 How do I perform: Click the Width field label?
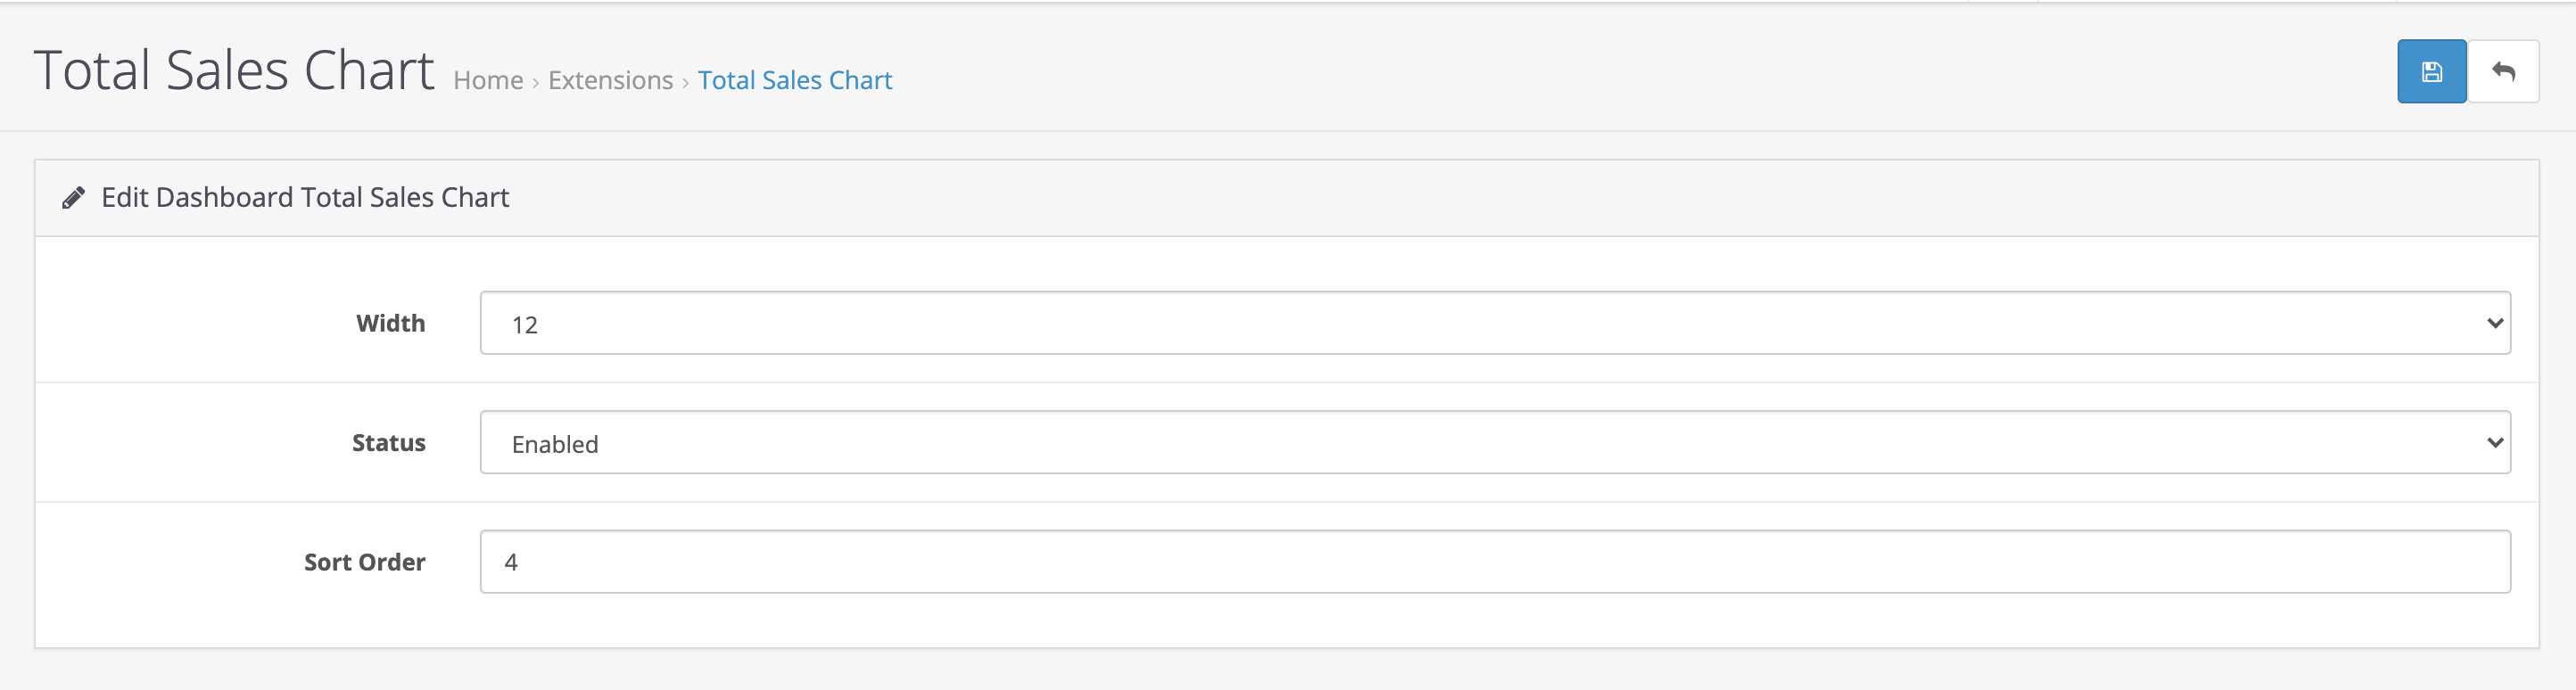pyautogui.click(x=390, y=323)
